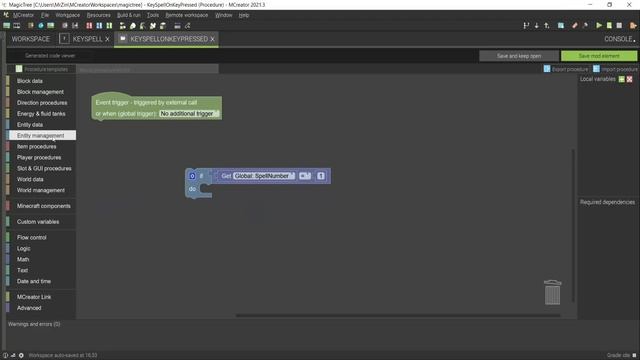Viewport: 640px width, 360px height.
Task: Close the KEYSPELL tab
Action: click(x=107, y=39)
